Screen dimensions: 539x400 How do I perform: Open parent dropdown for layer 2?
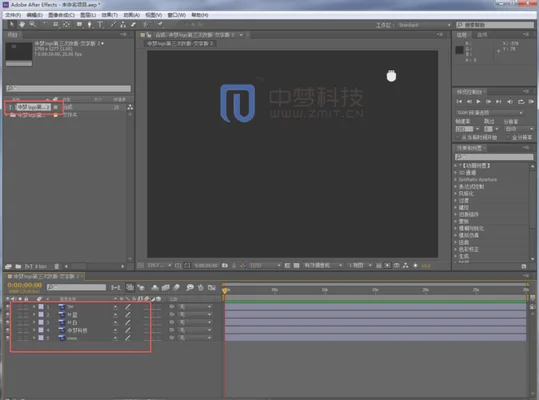pyautogui.click(x=195, y=314)
